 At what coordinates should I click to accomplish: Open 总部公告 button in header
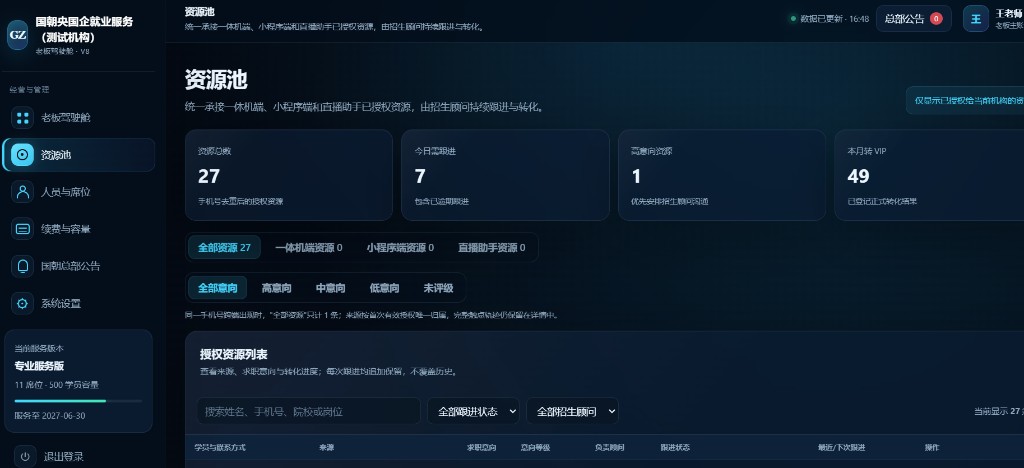914,19
